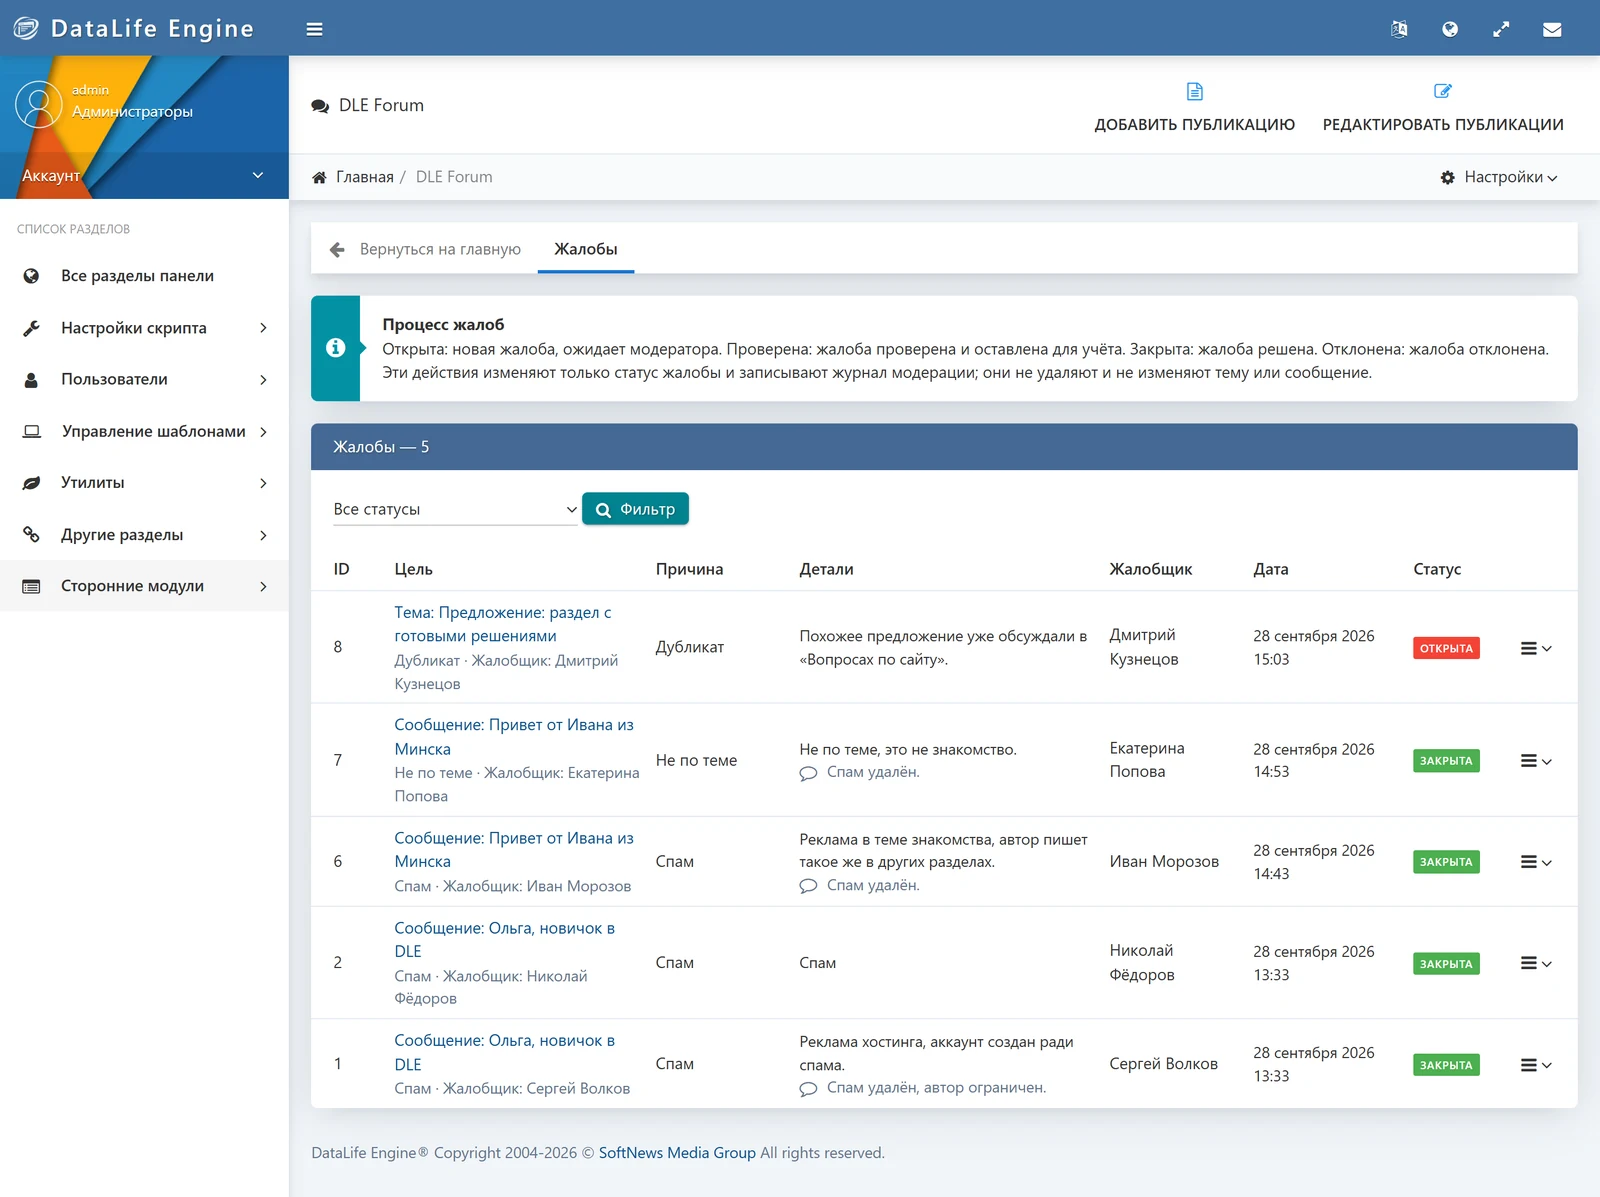Open actions menu for complaint ID 7
1600x1197 pixels.
point(1536,761)
